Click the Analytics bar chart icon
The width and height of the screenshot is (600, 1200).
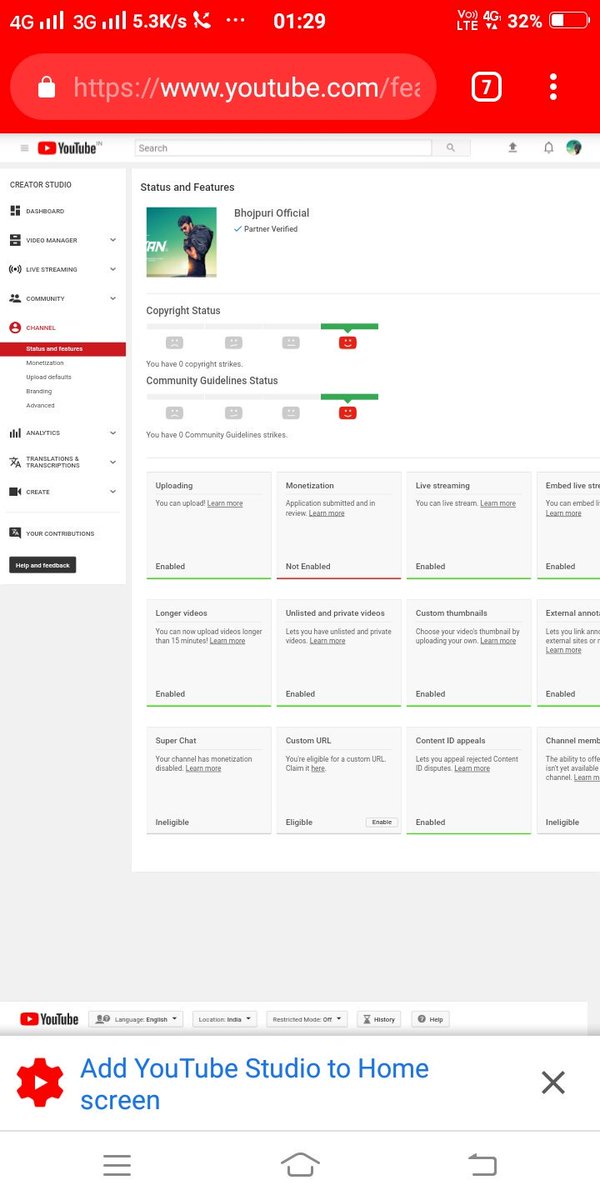pos(15,433)
